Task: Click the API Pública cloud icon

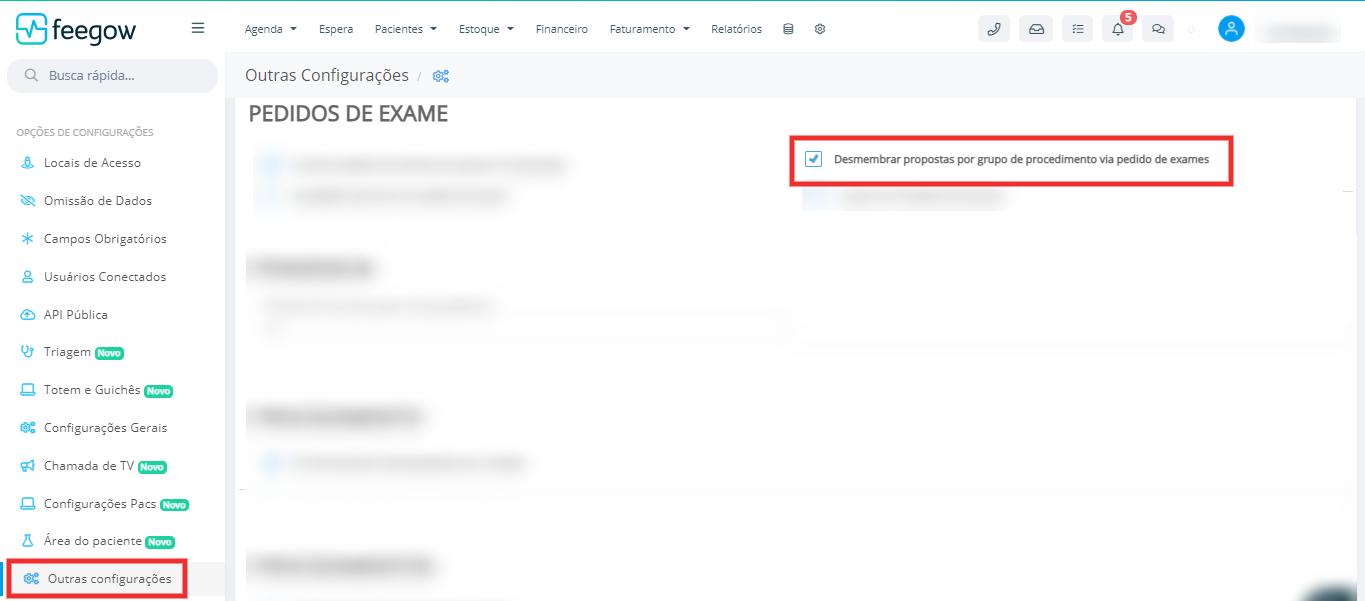Action: click(x=27, y=315)
